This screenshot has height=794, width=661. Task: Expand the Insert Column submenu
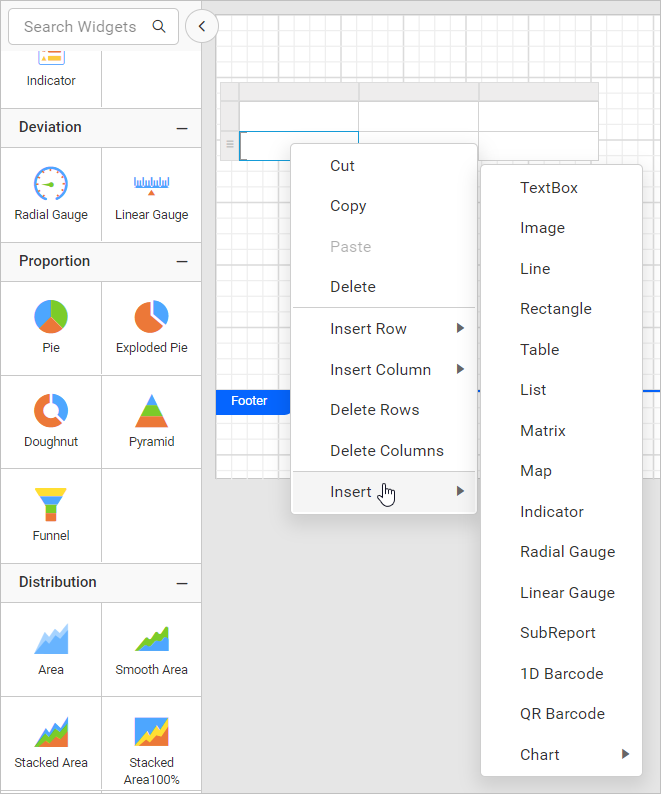(x=384, y=370)
